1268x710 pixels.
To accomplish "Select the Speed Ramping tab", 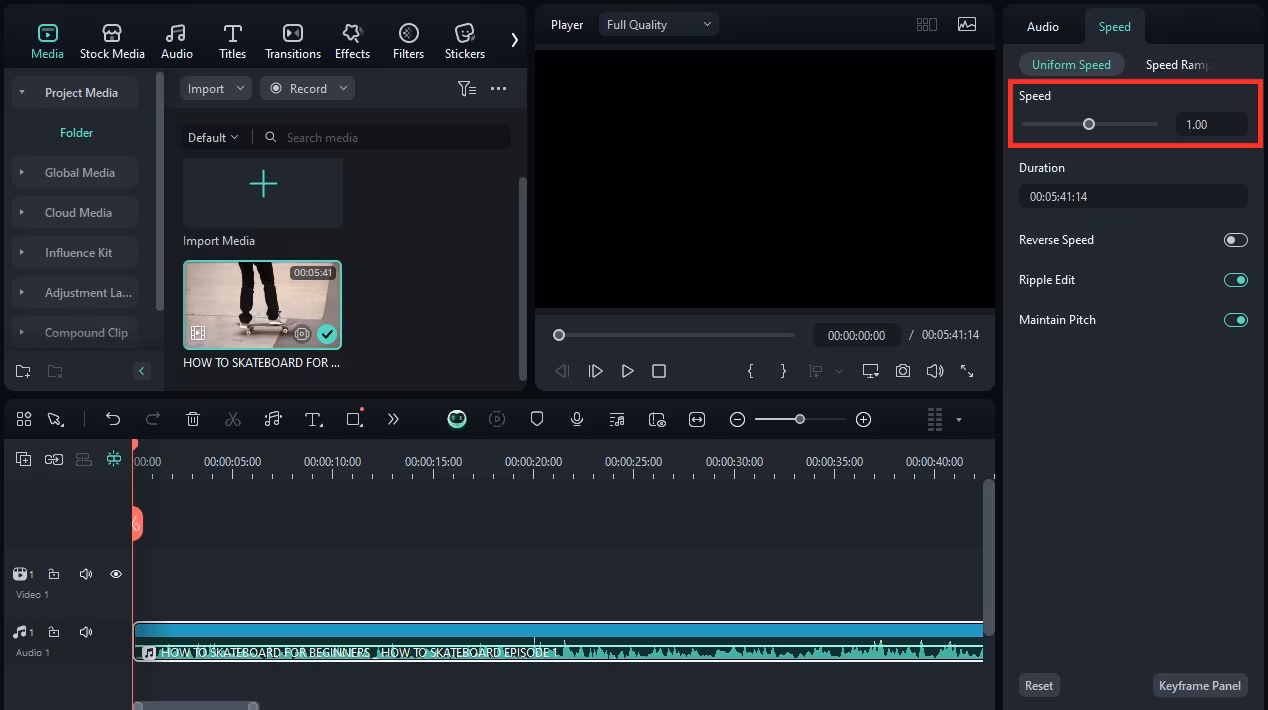I will pos(1177,65).
